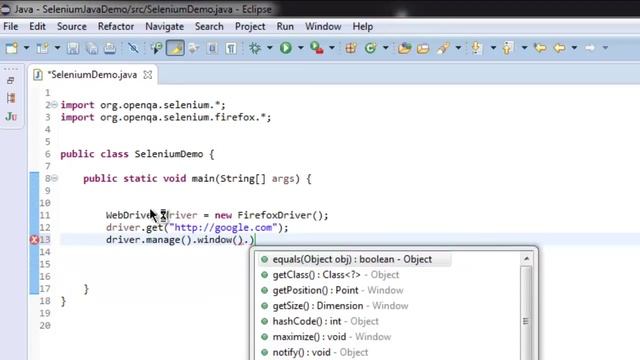Click the Debug bug icon
The width and height of the screenshot is (640, 360).
[x=255, y=48]
